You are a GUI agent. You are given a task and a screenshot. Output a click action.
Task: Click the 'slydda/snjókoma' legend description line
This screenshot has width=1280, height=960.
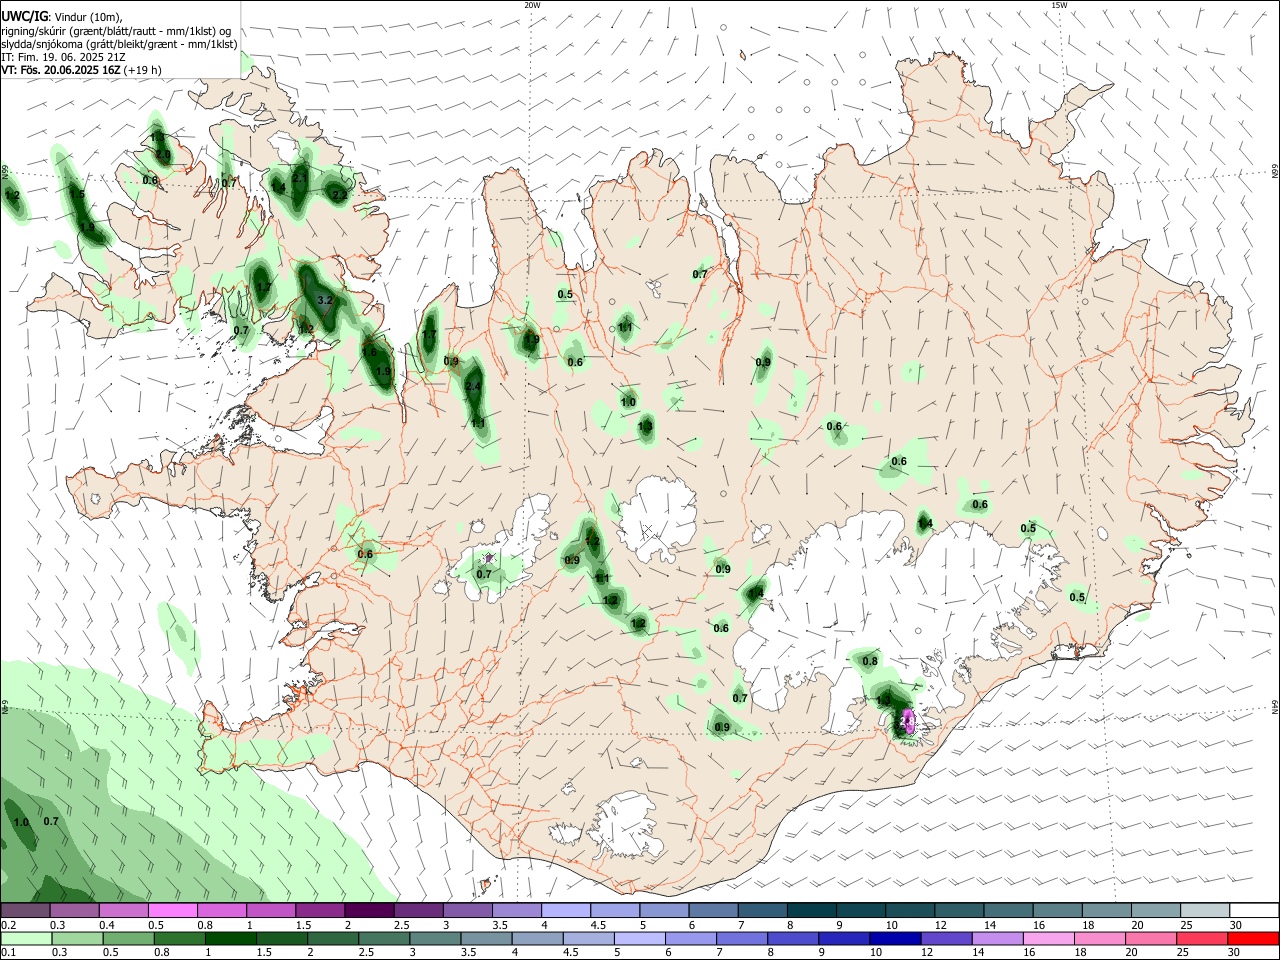[119, 44]
